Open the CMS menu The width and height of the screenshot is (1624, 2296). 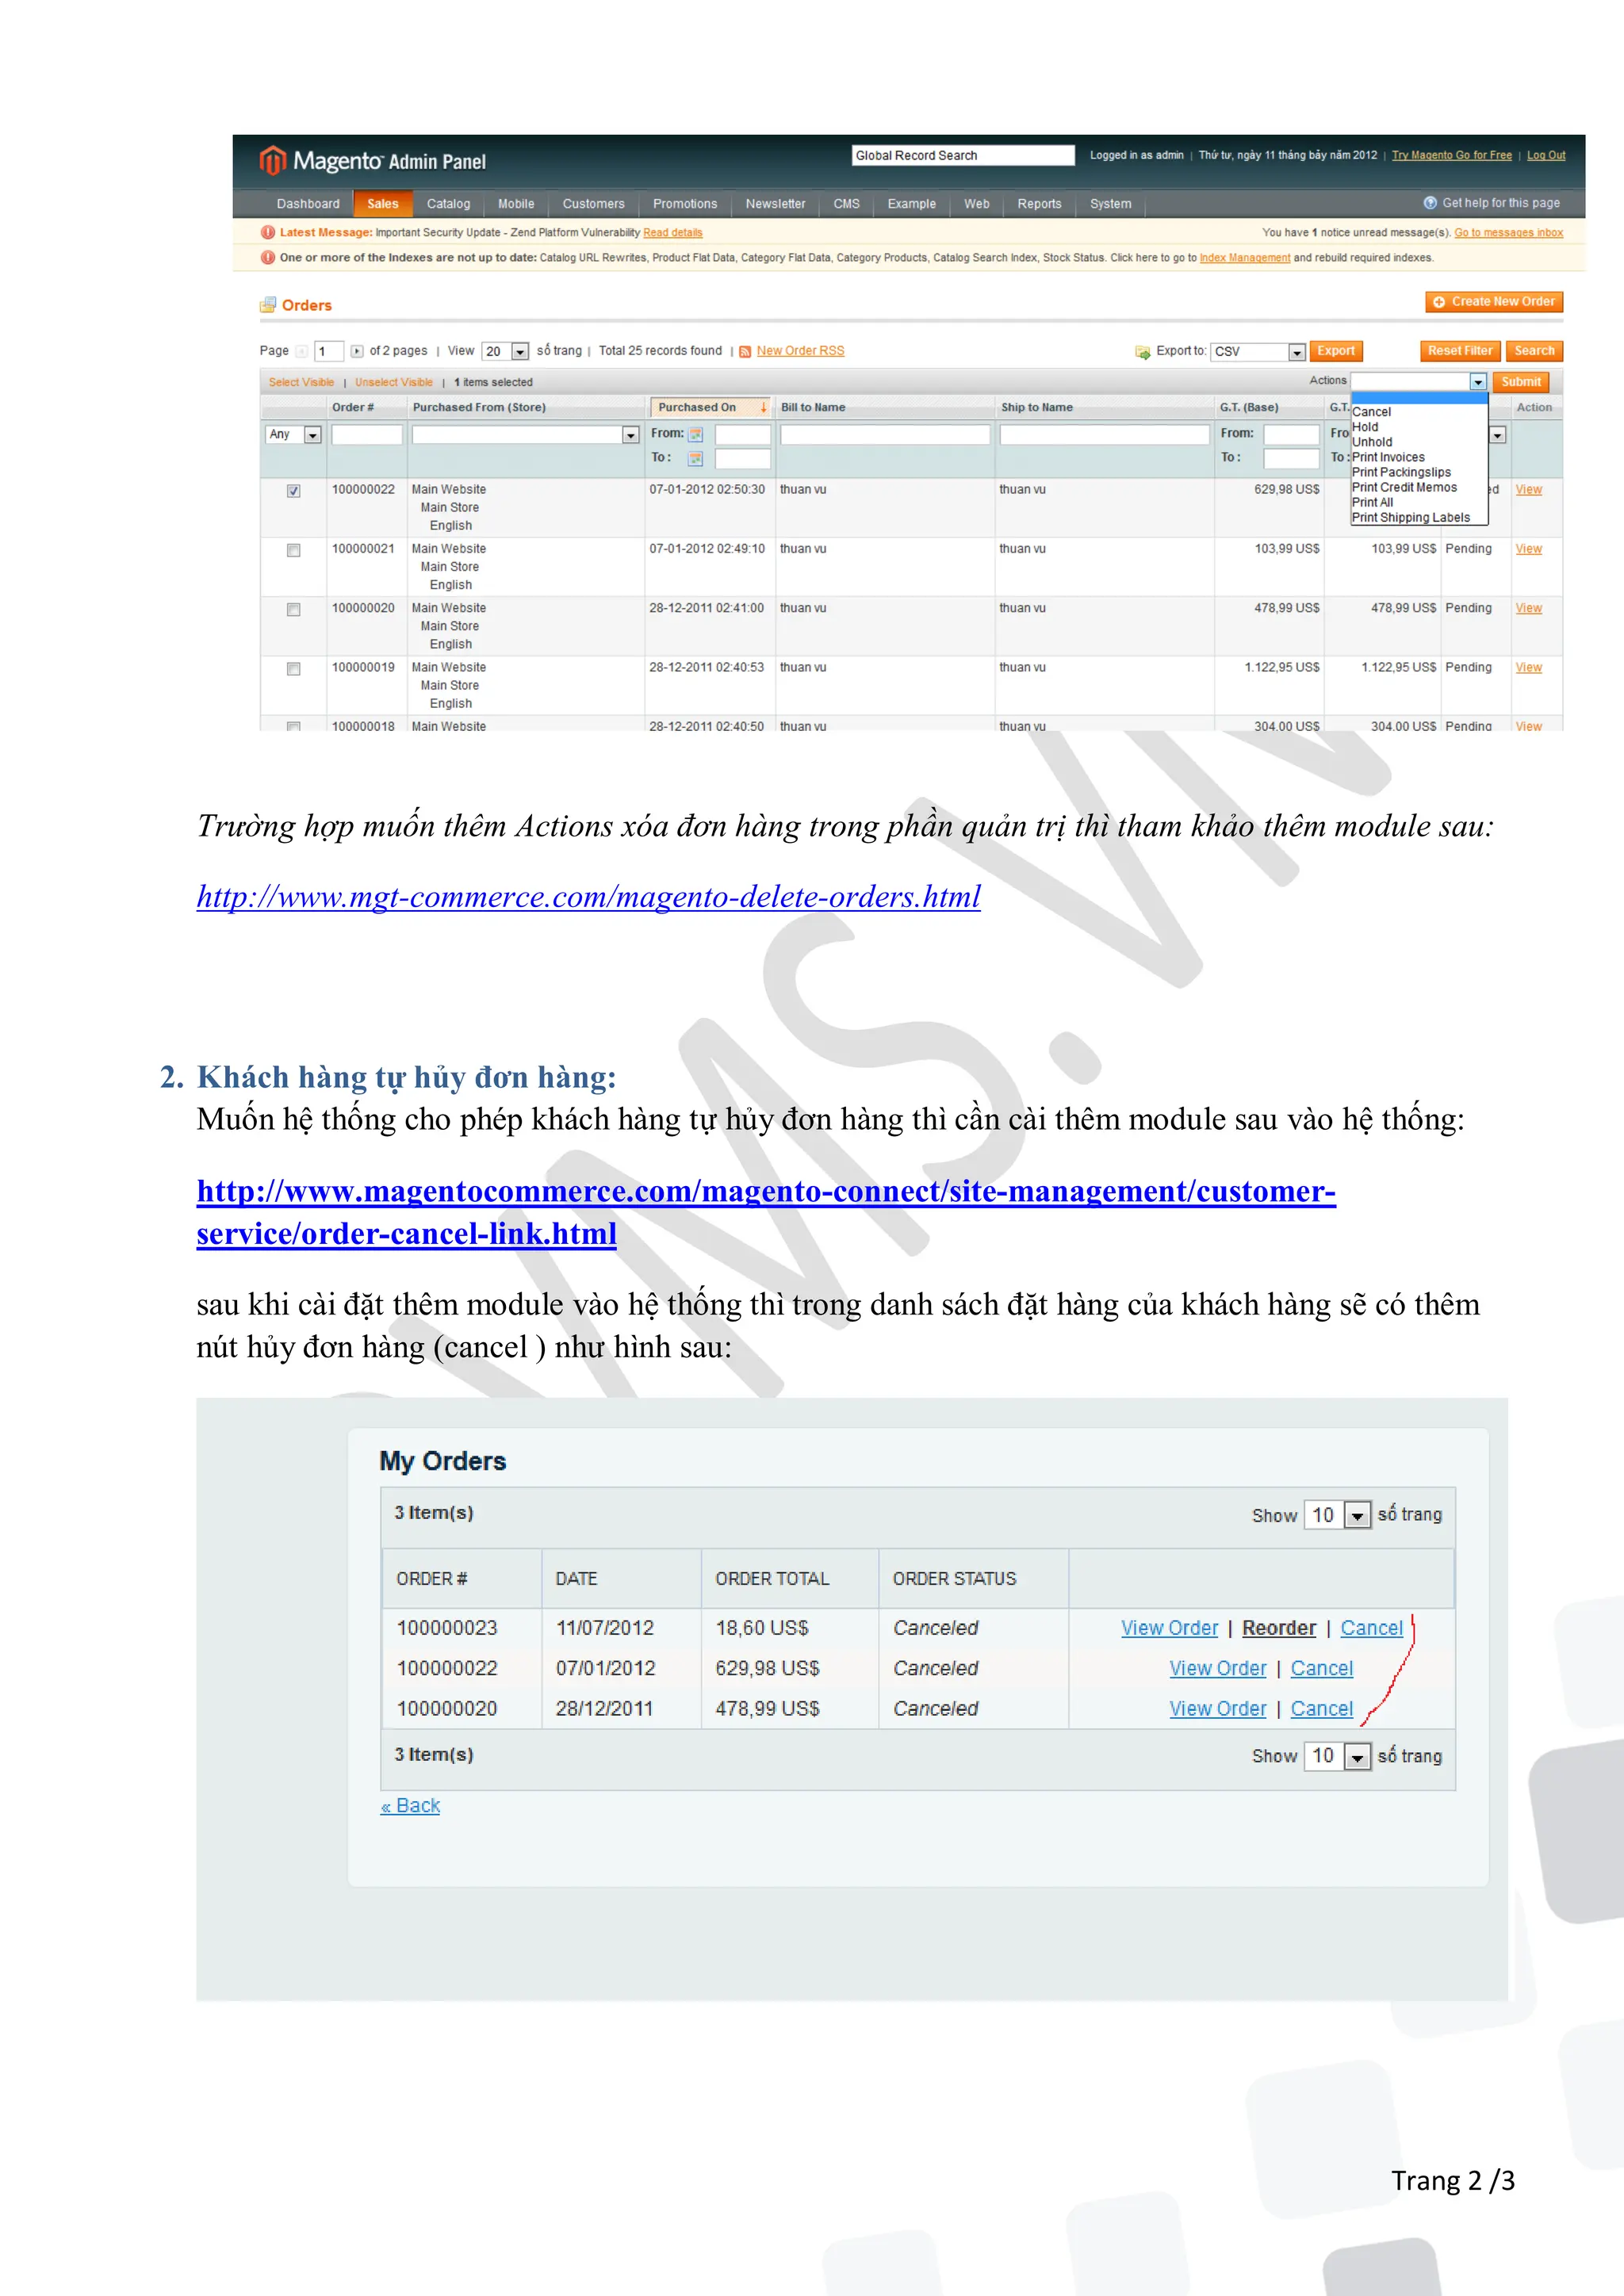point(846,204)
